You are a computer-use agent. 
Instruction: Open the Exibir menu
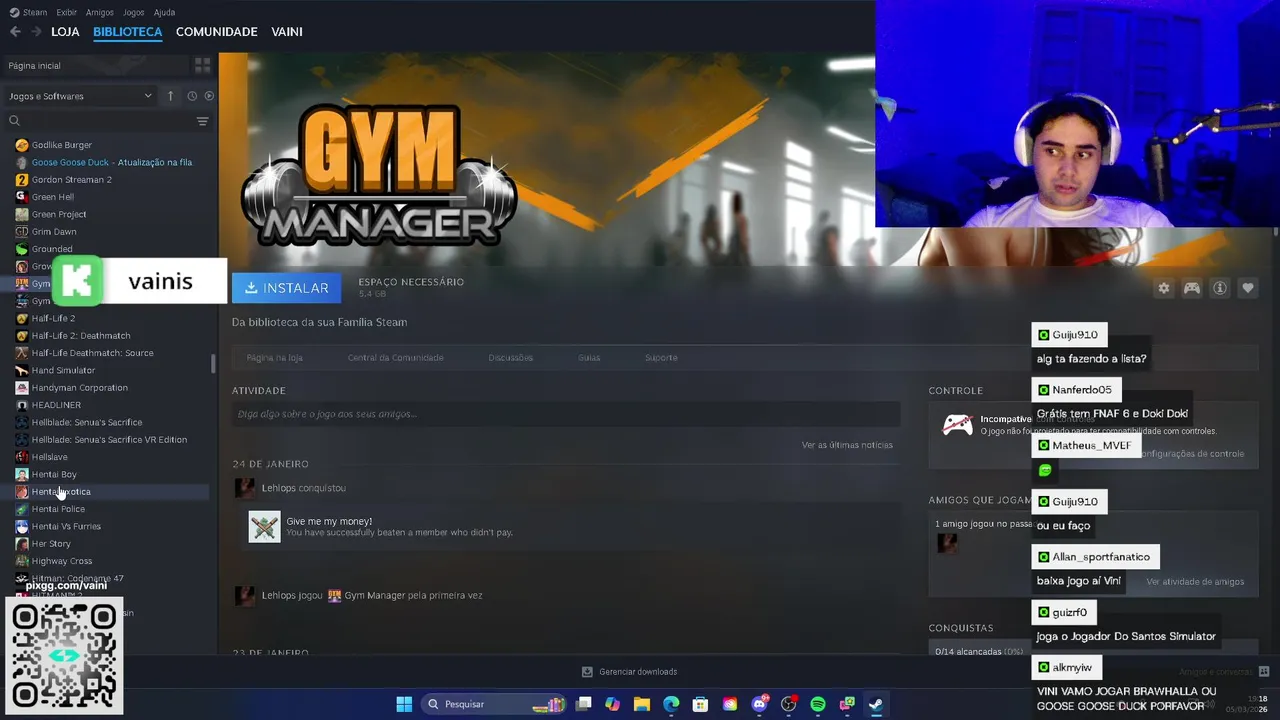pos(67,12)
